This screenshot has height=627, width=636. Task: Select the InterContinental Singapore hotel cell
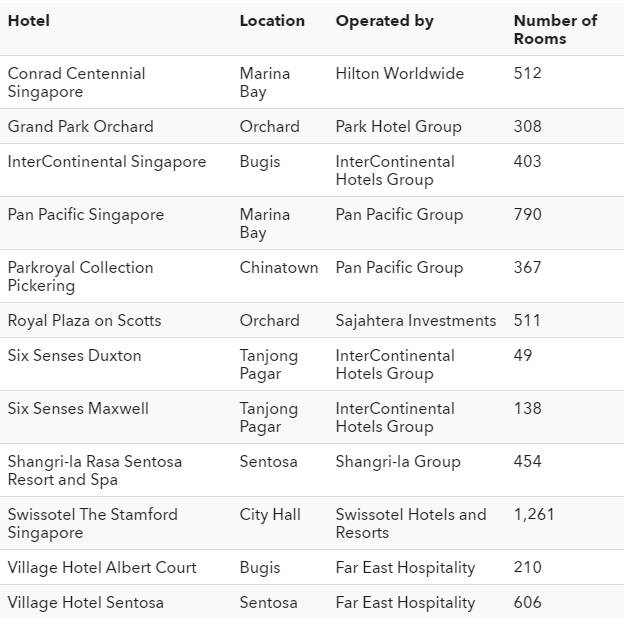click(107, 161)
